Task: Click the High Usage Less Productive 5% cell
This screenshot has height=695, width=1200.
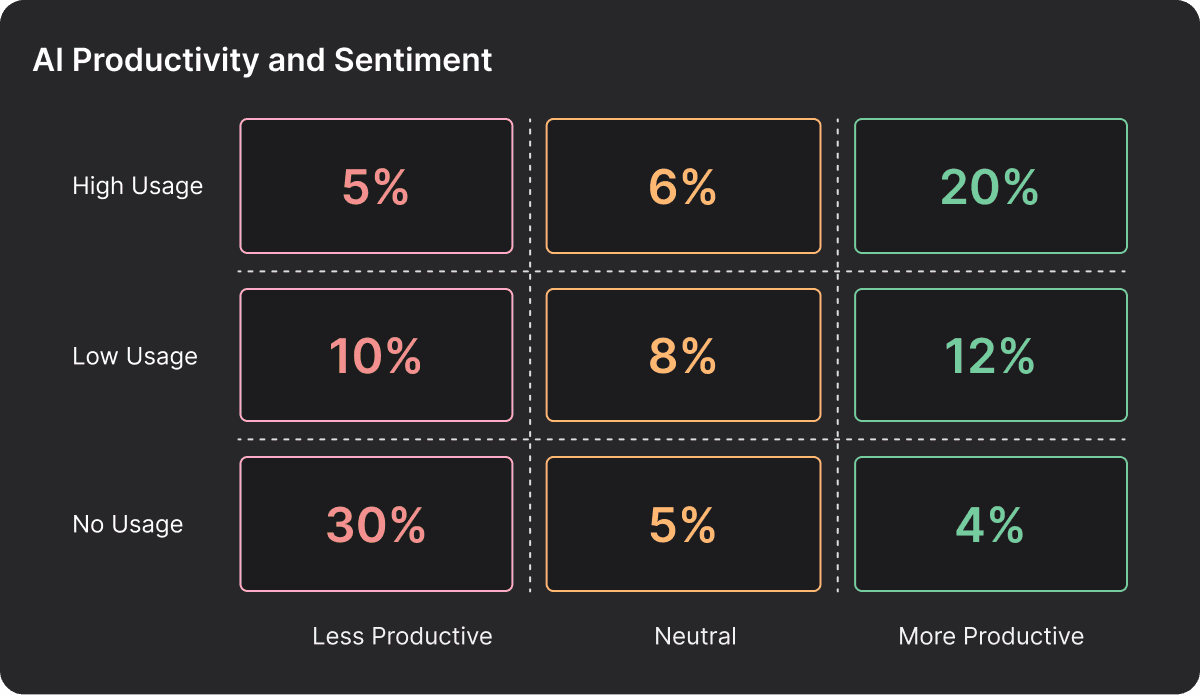Action: [376, 186]
